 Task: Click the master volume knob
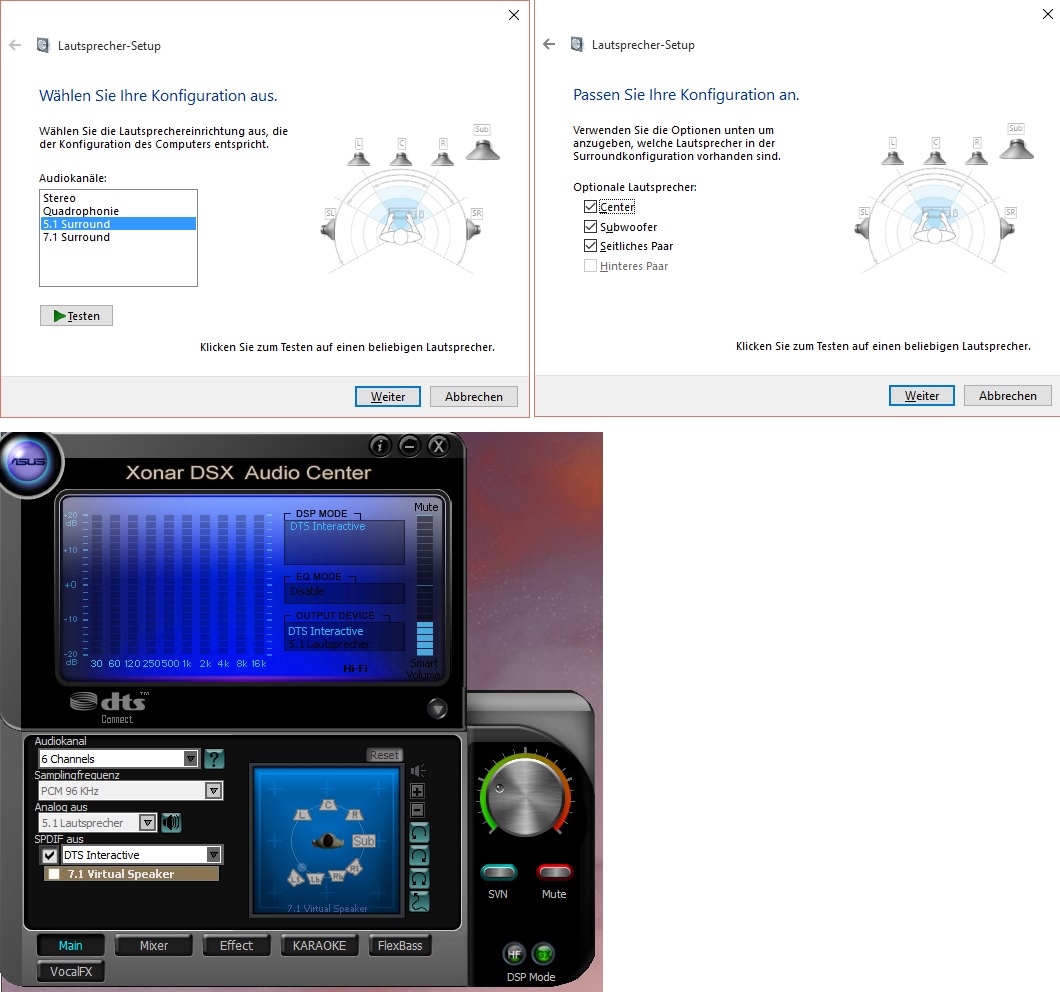coord(525,797)
